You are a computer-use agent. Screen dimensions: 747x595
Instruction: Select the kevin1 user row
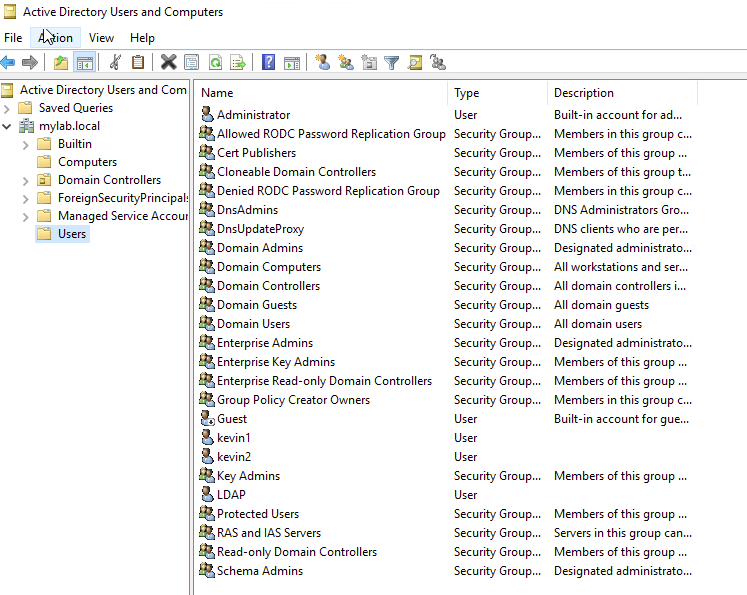[233, 437]
